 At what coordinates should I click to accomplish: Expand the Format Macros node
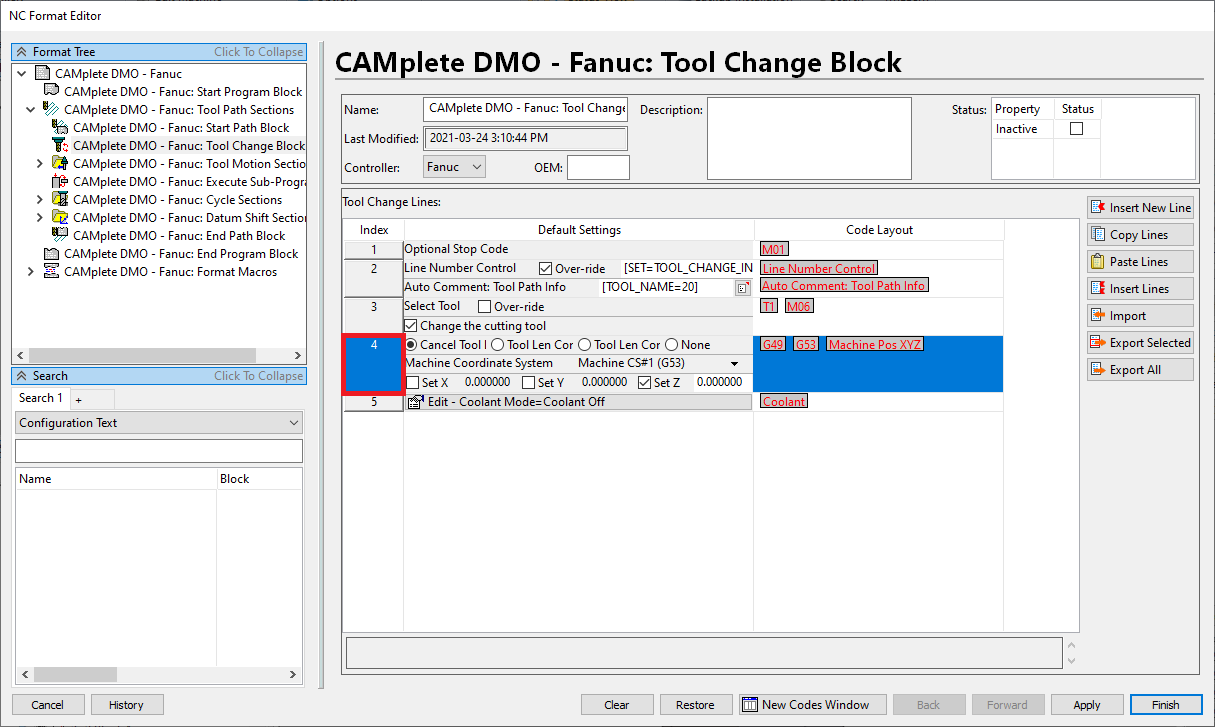(31, 271)
